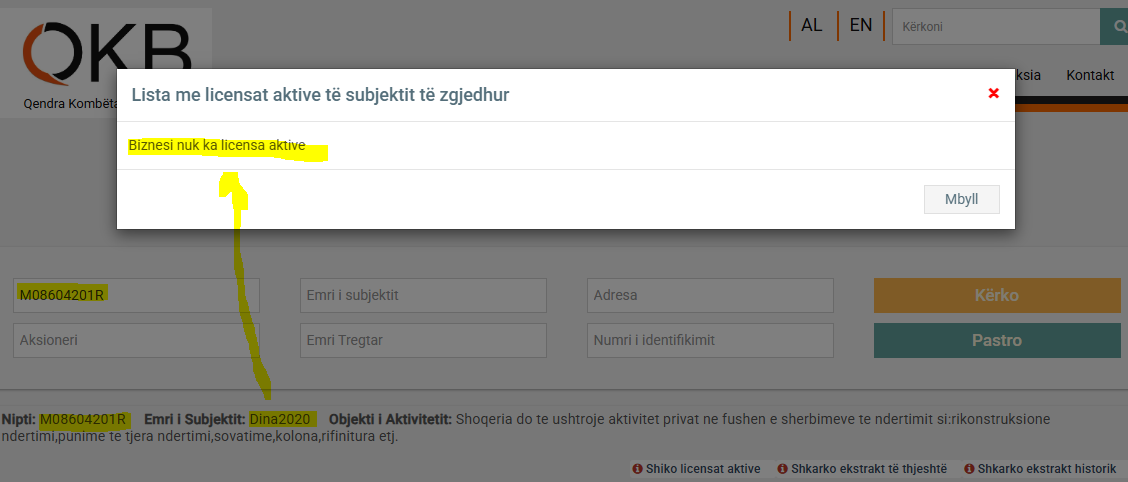Open the Kontakt menu item
This screenshot has height=482, width=1128.
[x=1090, y=75]
